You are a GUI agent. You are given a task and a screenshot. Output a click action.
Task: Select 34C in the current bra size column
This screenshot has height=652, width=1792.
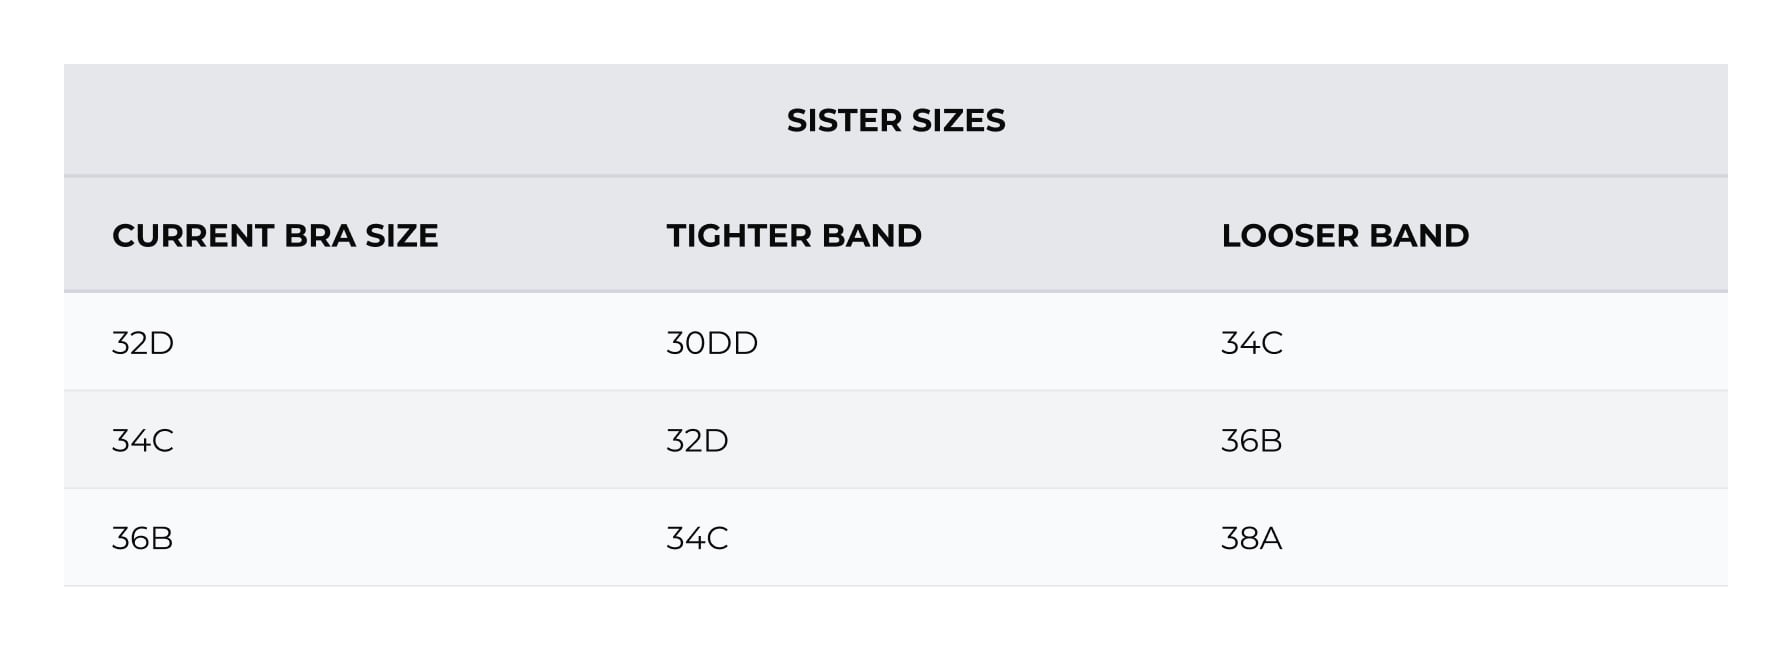click(143, 440)
